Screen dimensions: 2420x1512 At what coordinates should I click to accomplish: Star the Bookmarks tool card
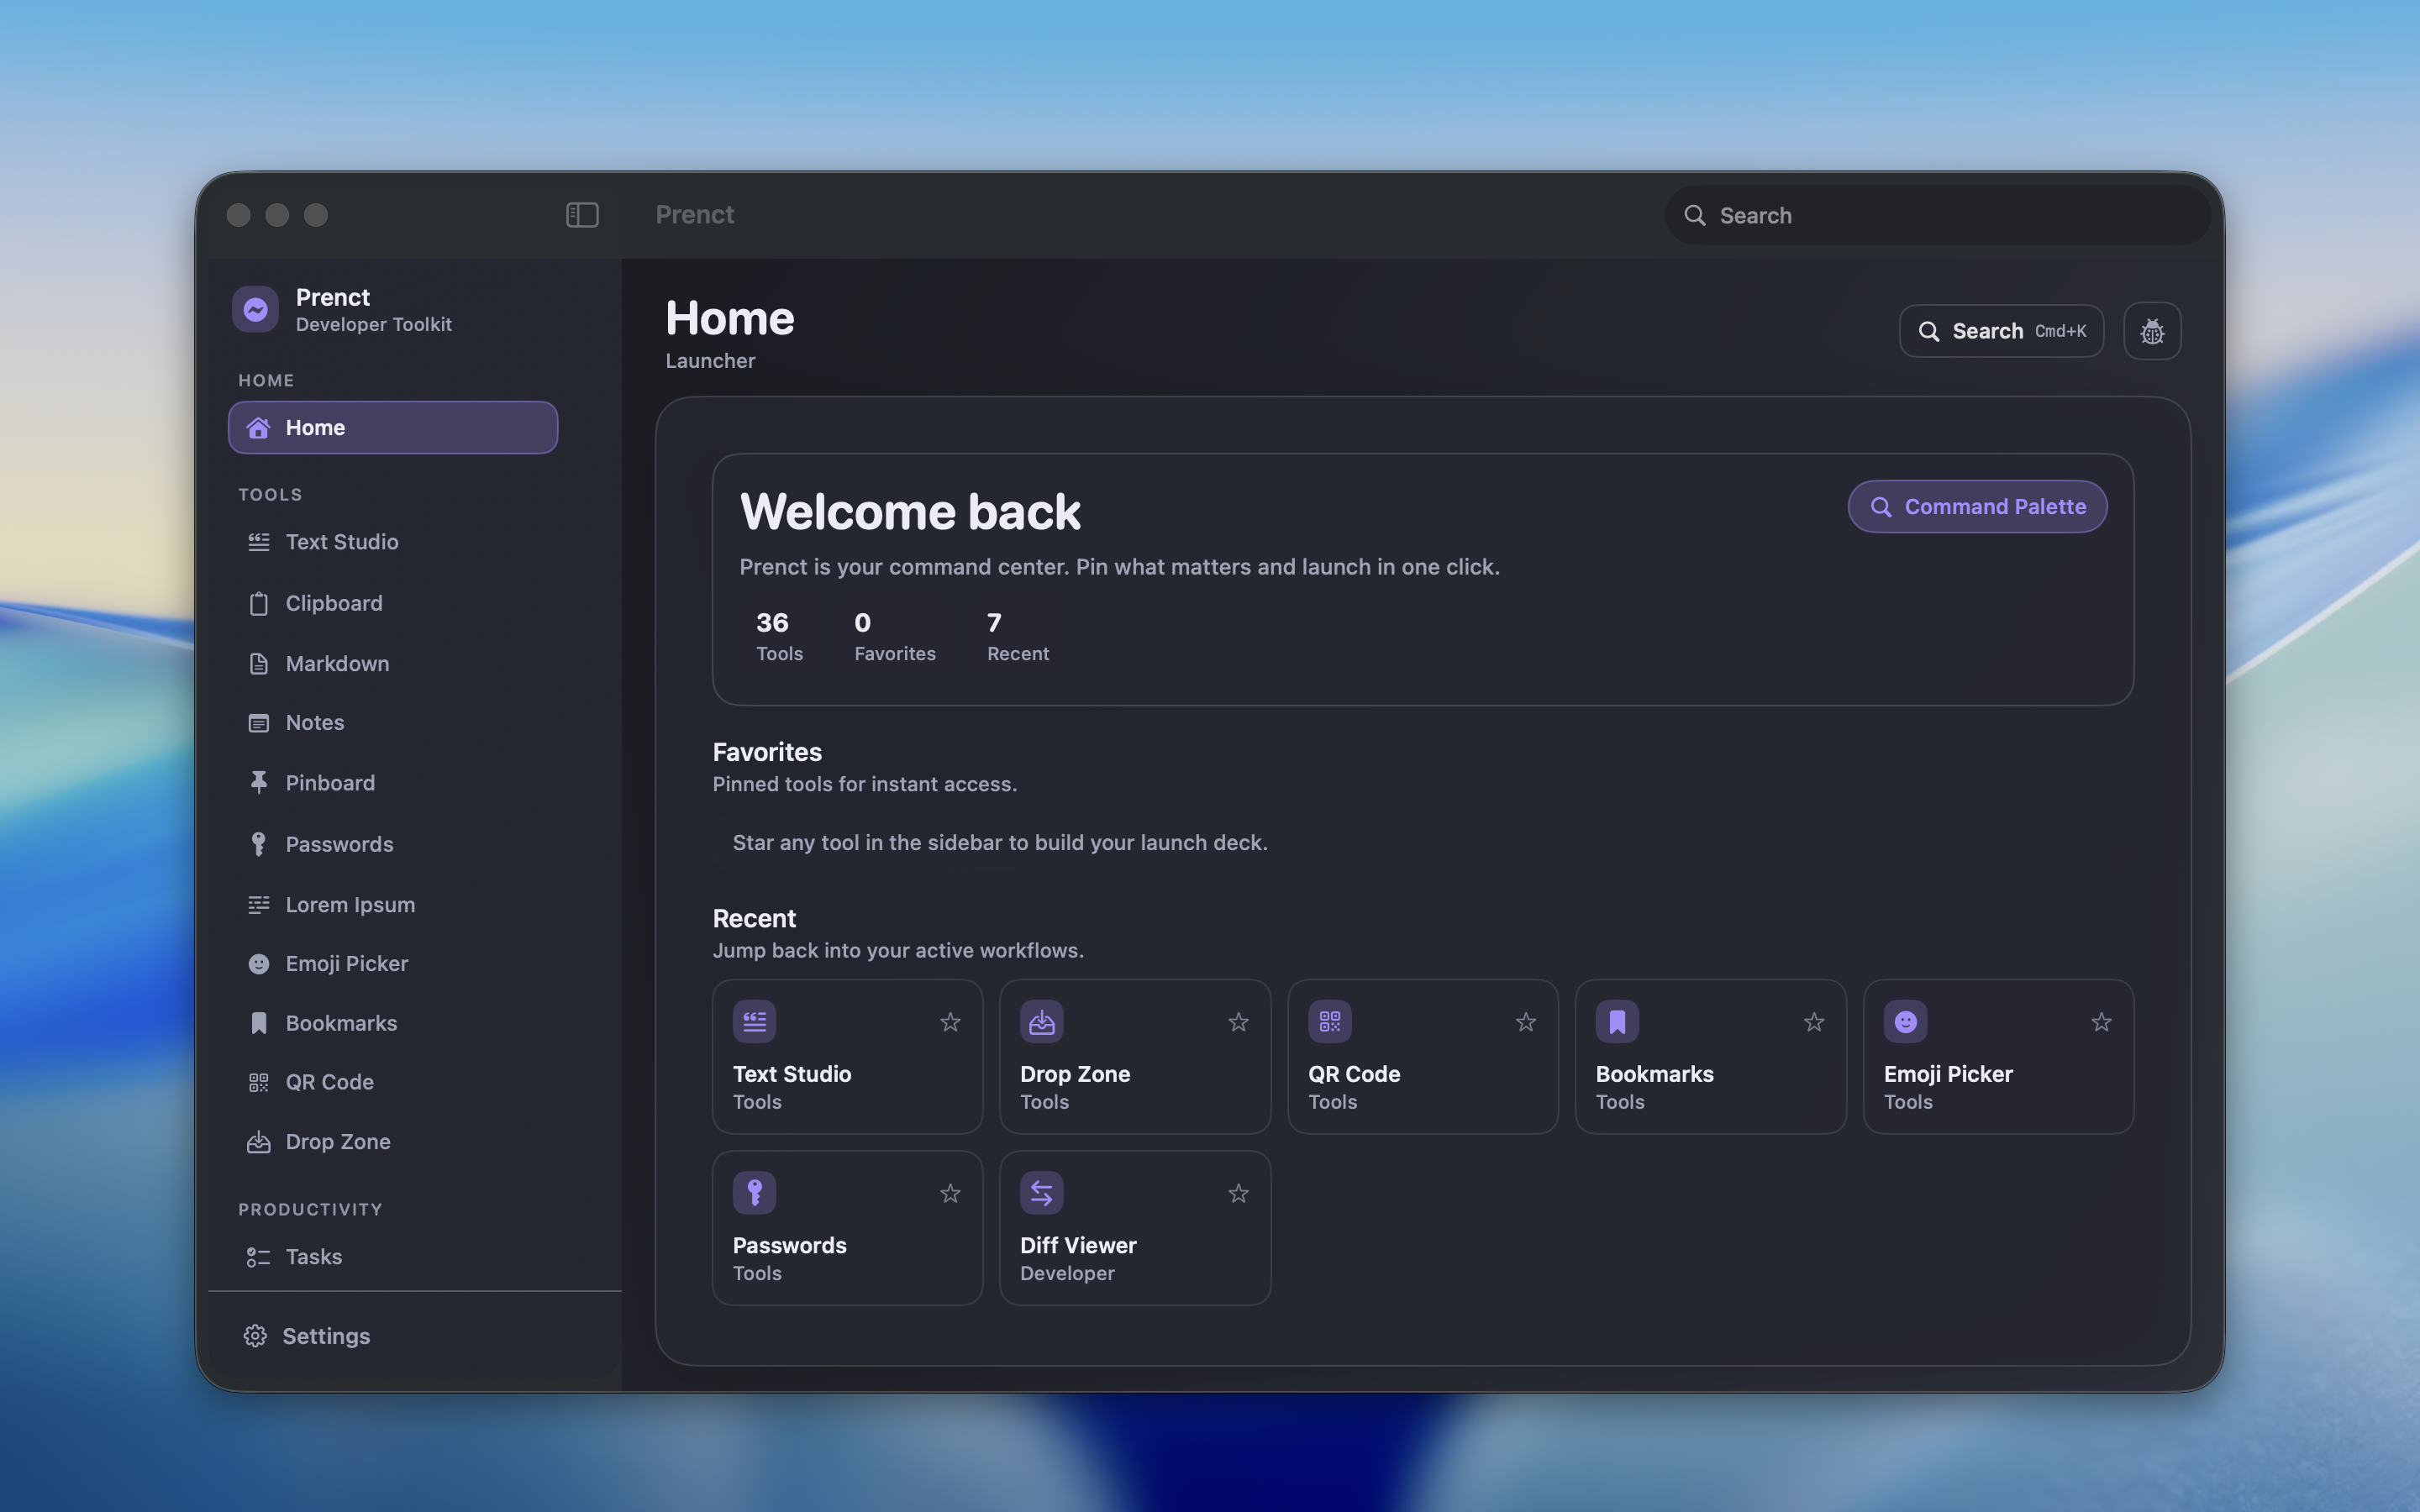[1813, 1021]
